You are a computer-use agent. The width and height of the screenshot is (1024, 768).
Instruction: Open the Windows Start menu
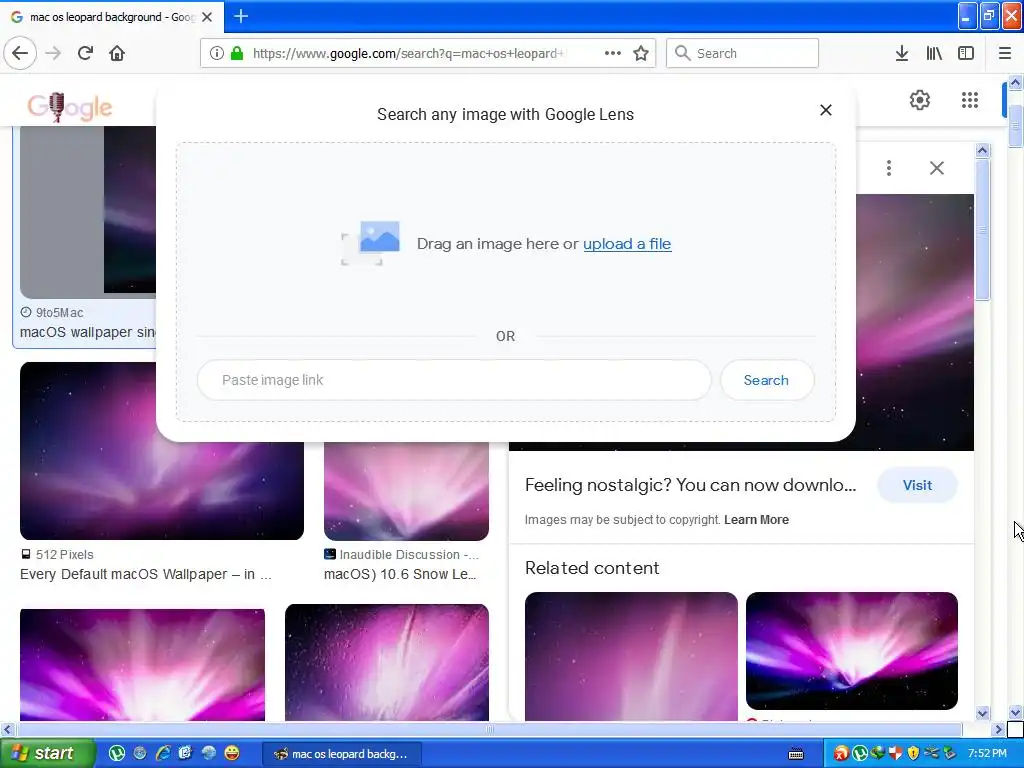(x=47, y=753)
